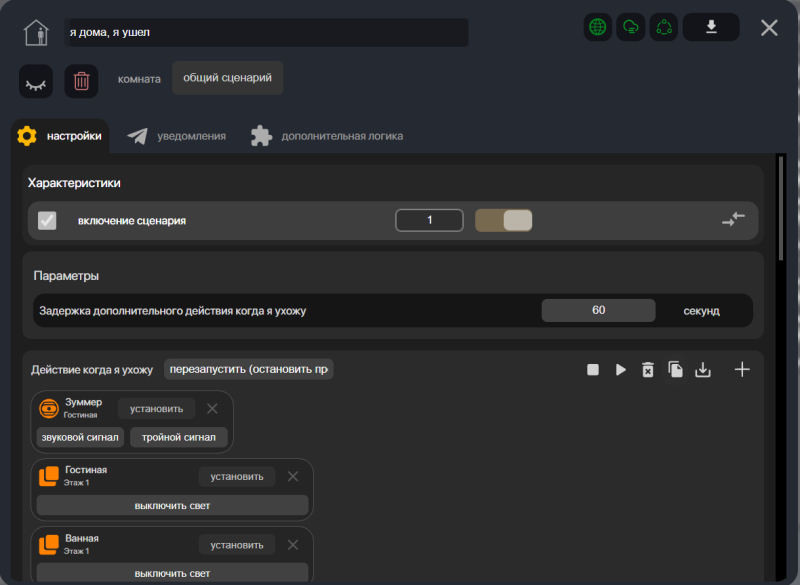800x585 pixels.
Task: Open the 'звуковой сигнал' dropdown
Action: coord(80,437)
